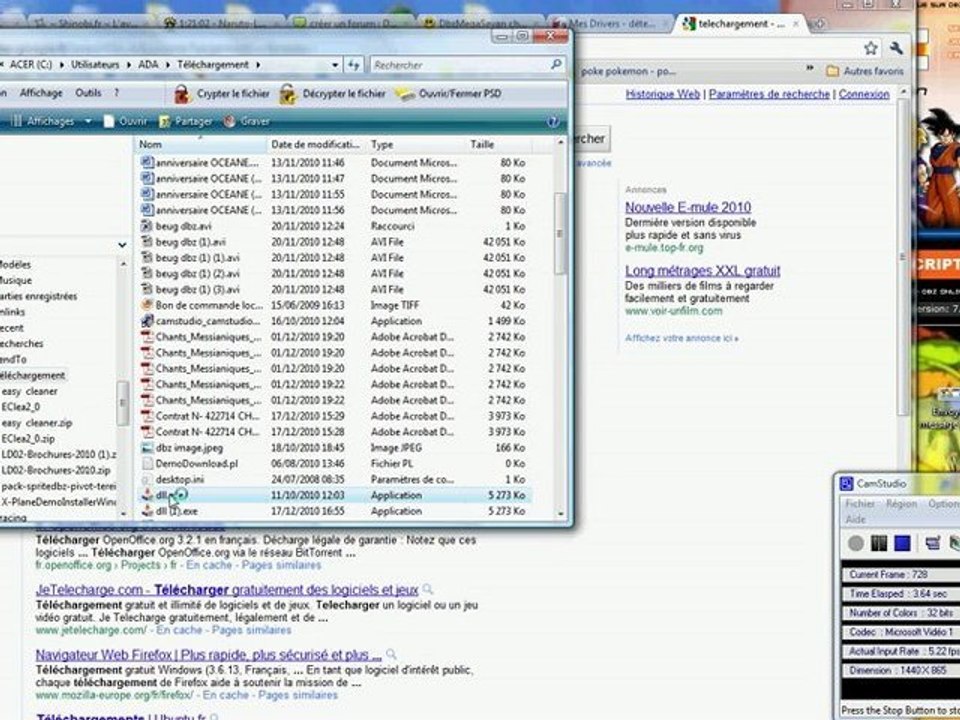Collapse the folders pane chevron
Image resolution: width=960 pixels, height=720 pixels.
pyautogui.click(x=122, y=245)
